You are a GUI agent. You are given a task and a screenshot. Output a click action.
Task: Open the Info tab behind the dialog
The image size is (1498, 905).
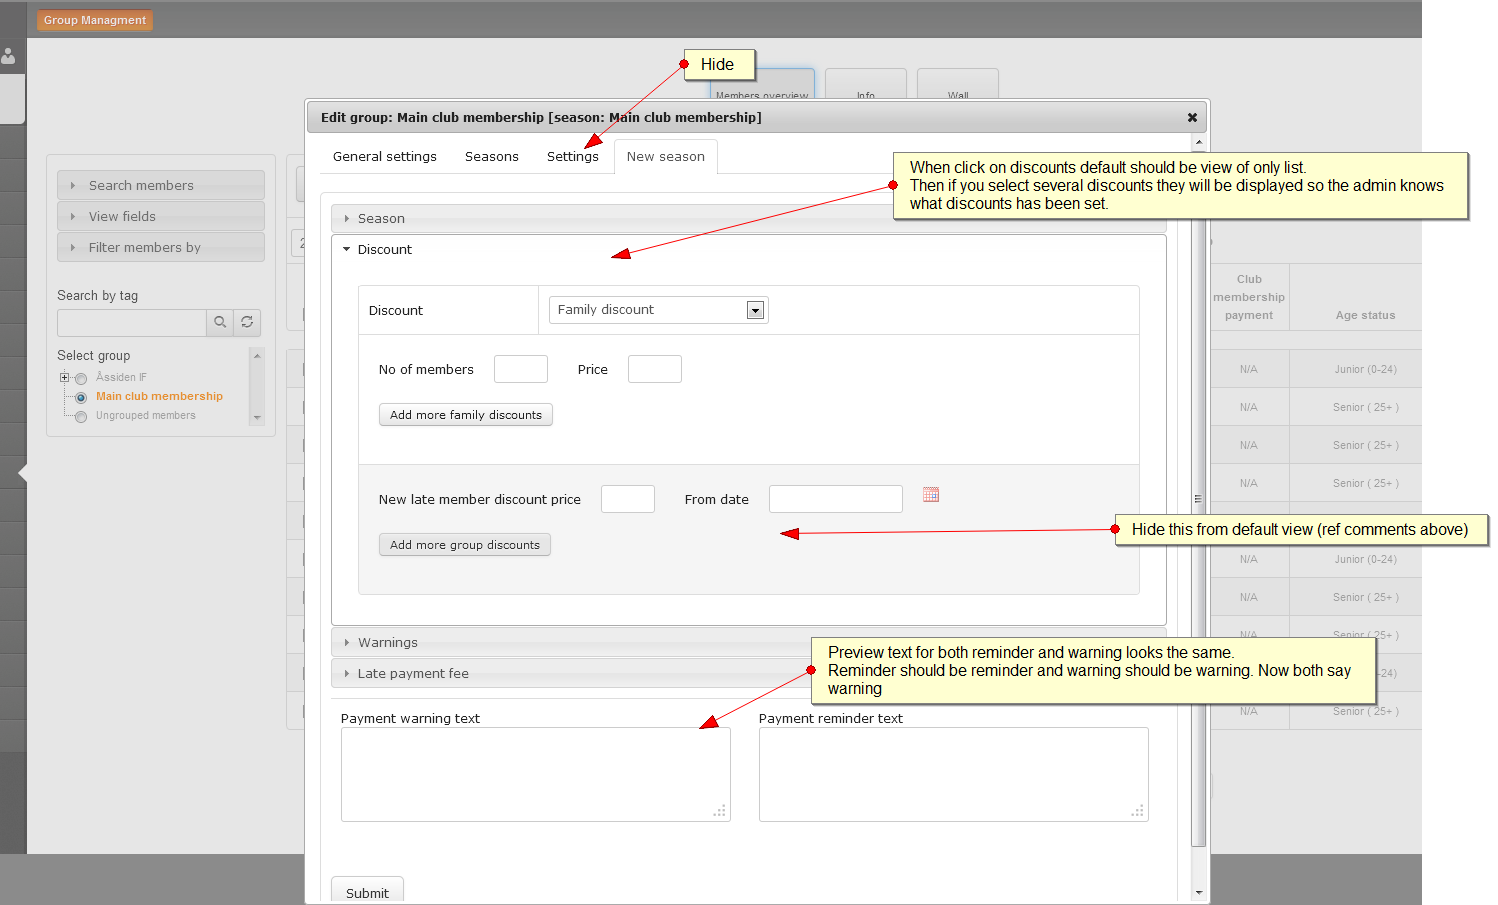866,84
